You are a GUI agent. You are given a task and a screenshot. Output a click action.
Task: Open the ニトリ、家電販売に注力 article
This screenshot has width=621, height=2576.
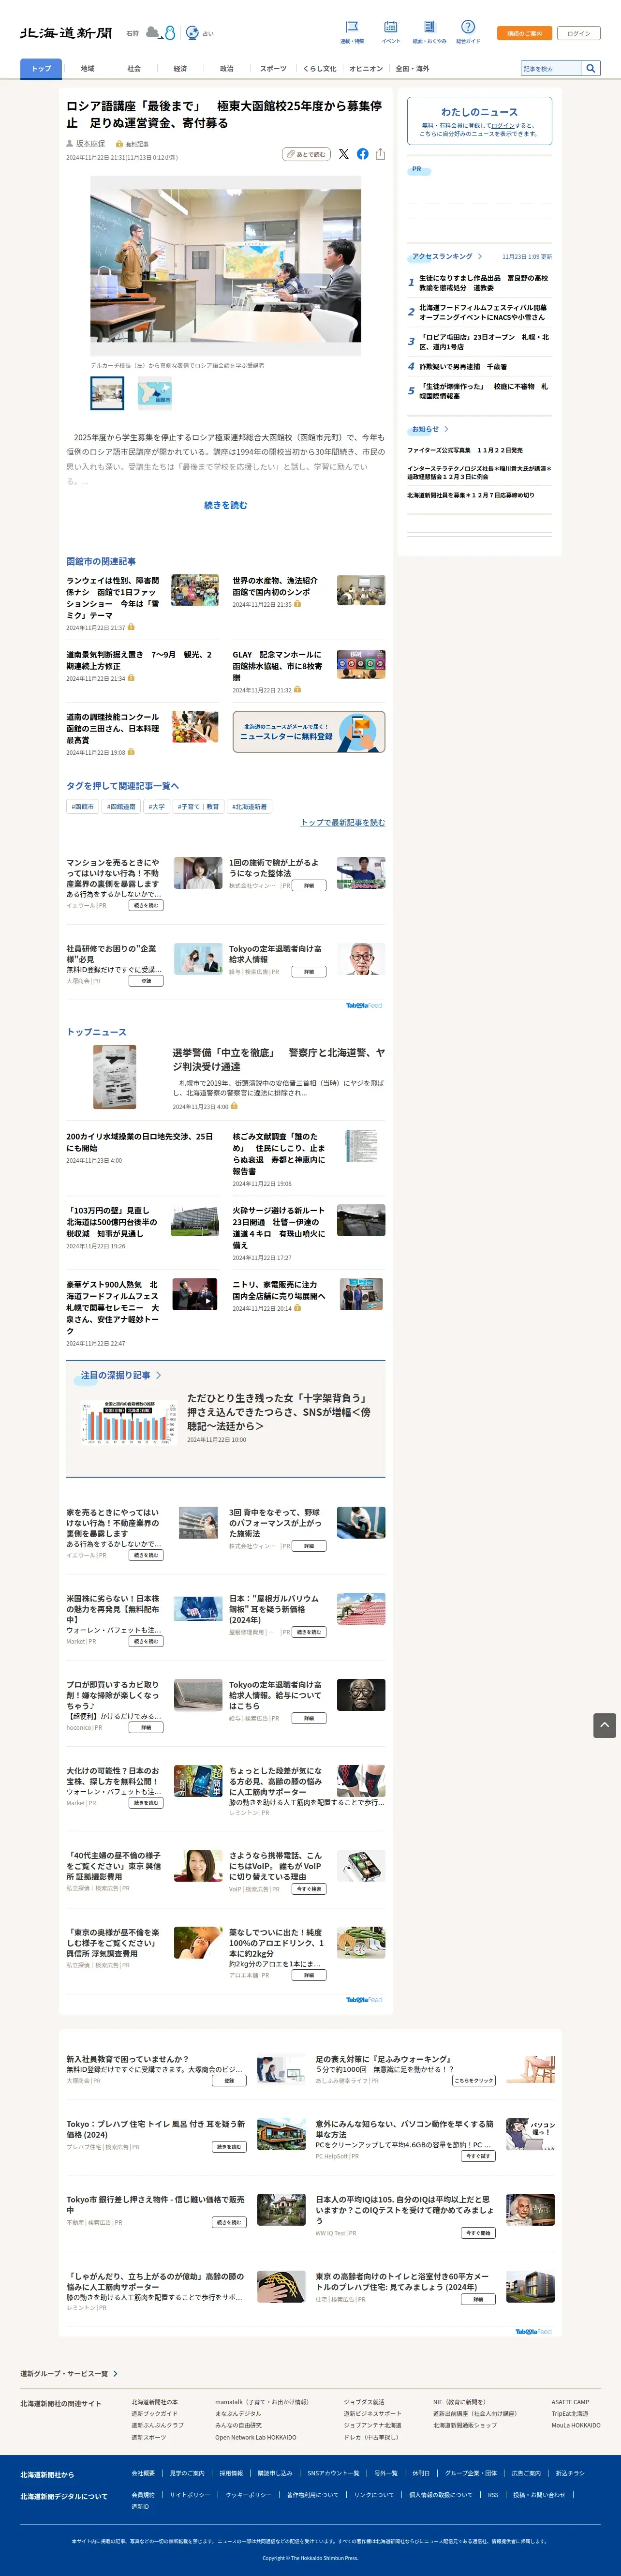[x=279, y=1290]
